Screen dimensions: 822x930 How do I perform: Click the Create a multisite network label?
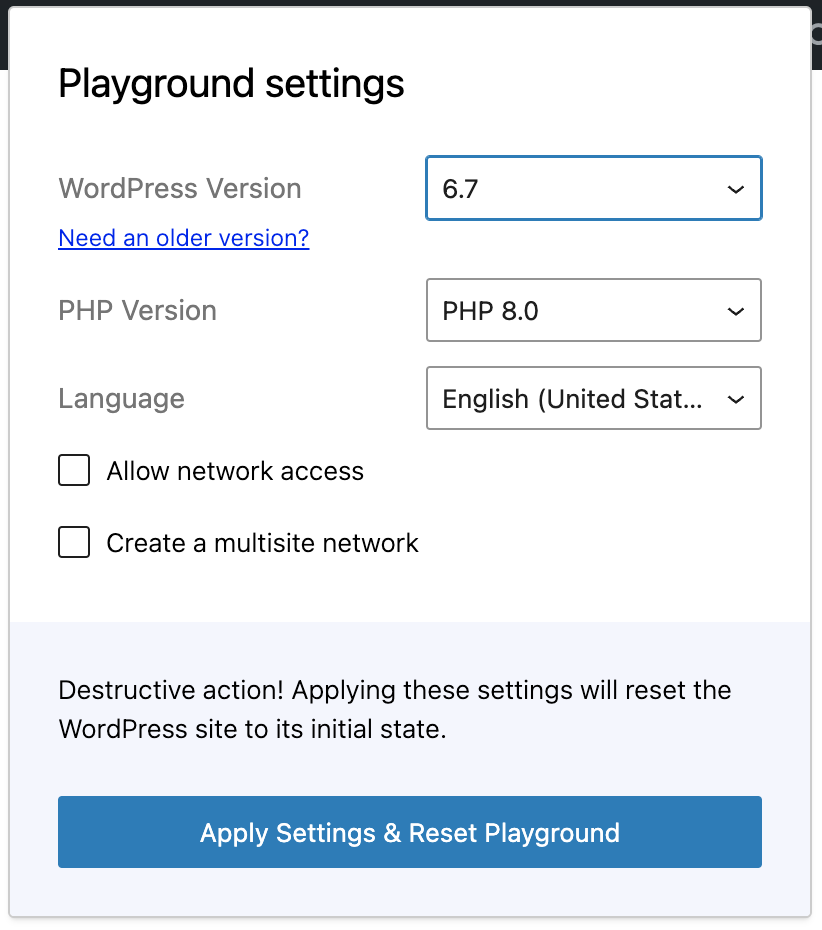click(x=262, y=543)
